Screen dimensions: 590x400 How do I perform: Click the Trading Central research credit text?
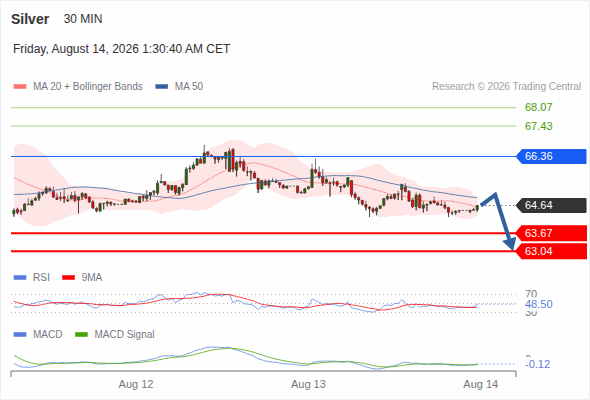[x=506, y=87]
